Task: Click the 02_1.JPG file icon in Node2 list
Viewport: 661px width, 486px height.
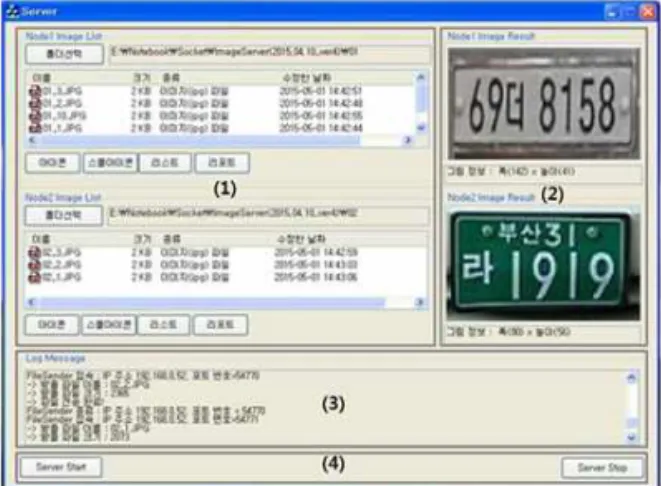Action: point(34,277)
